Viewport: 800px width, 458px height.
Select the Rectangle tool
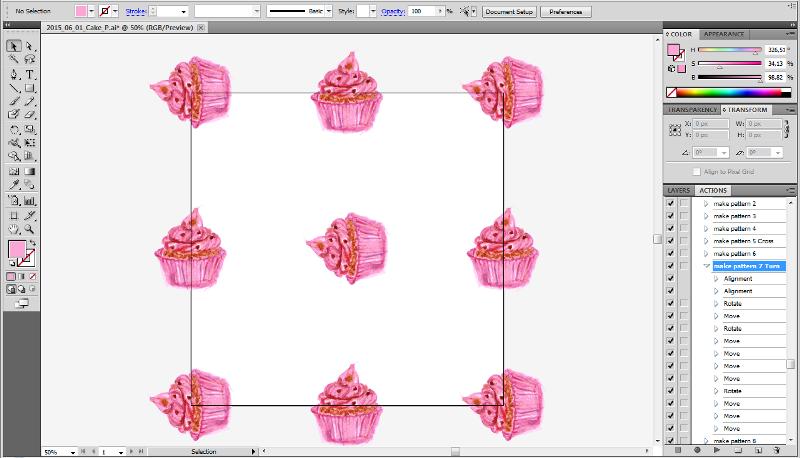click(30, 88)
